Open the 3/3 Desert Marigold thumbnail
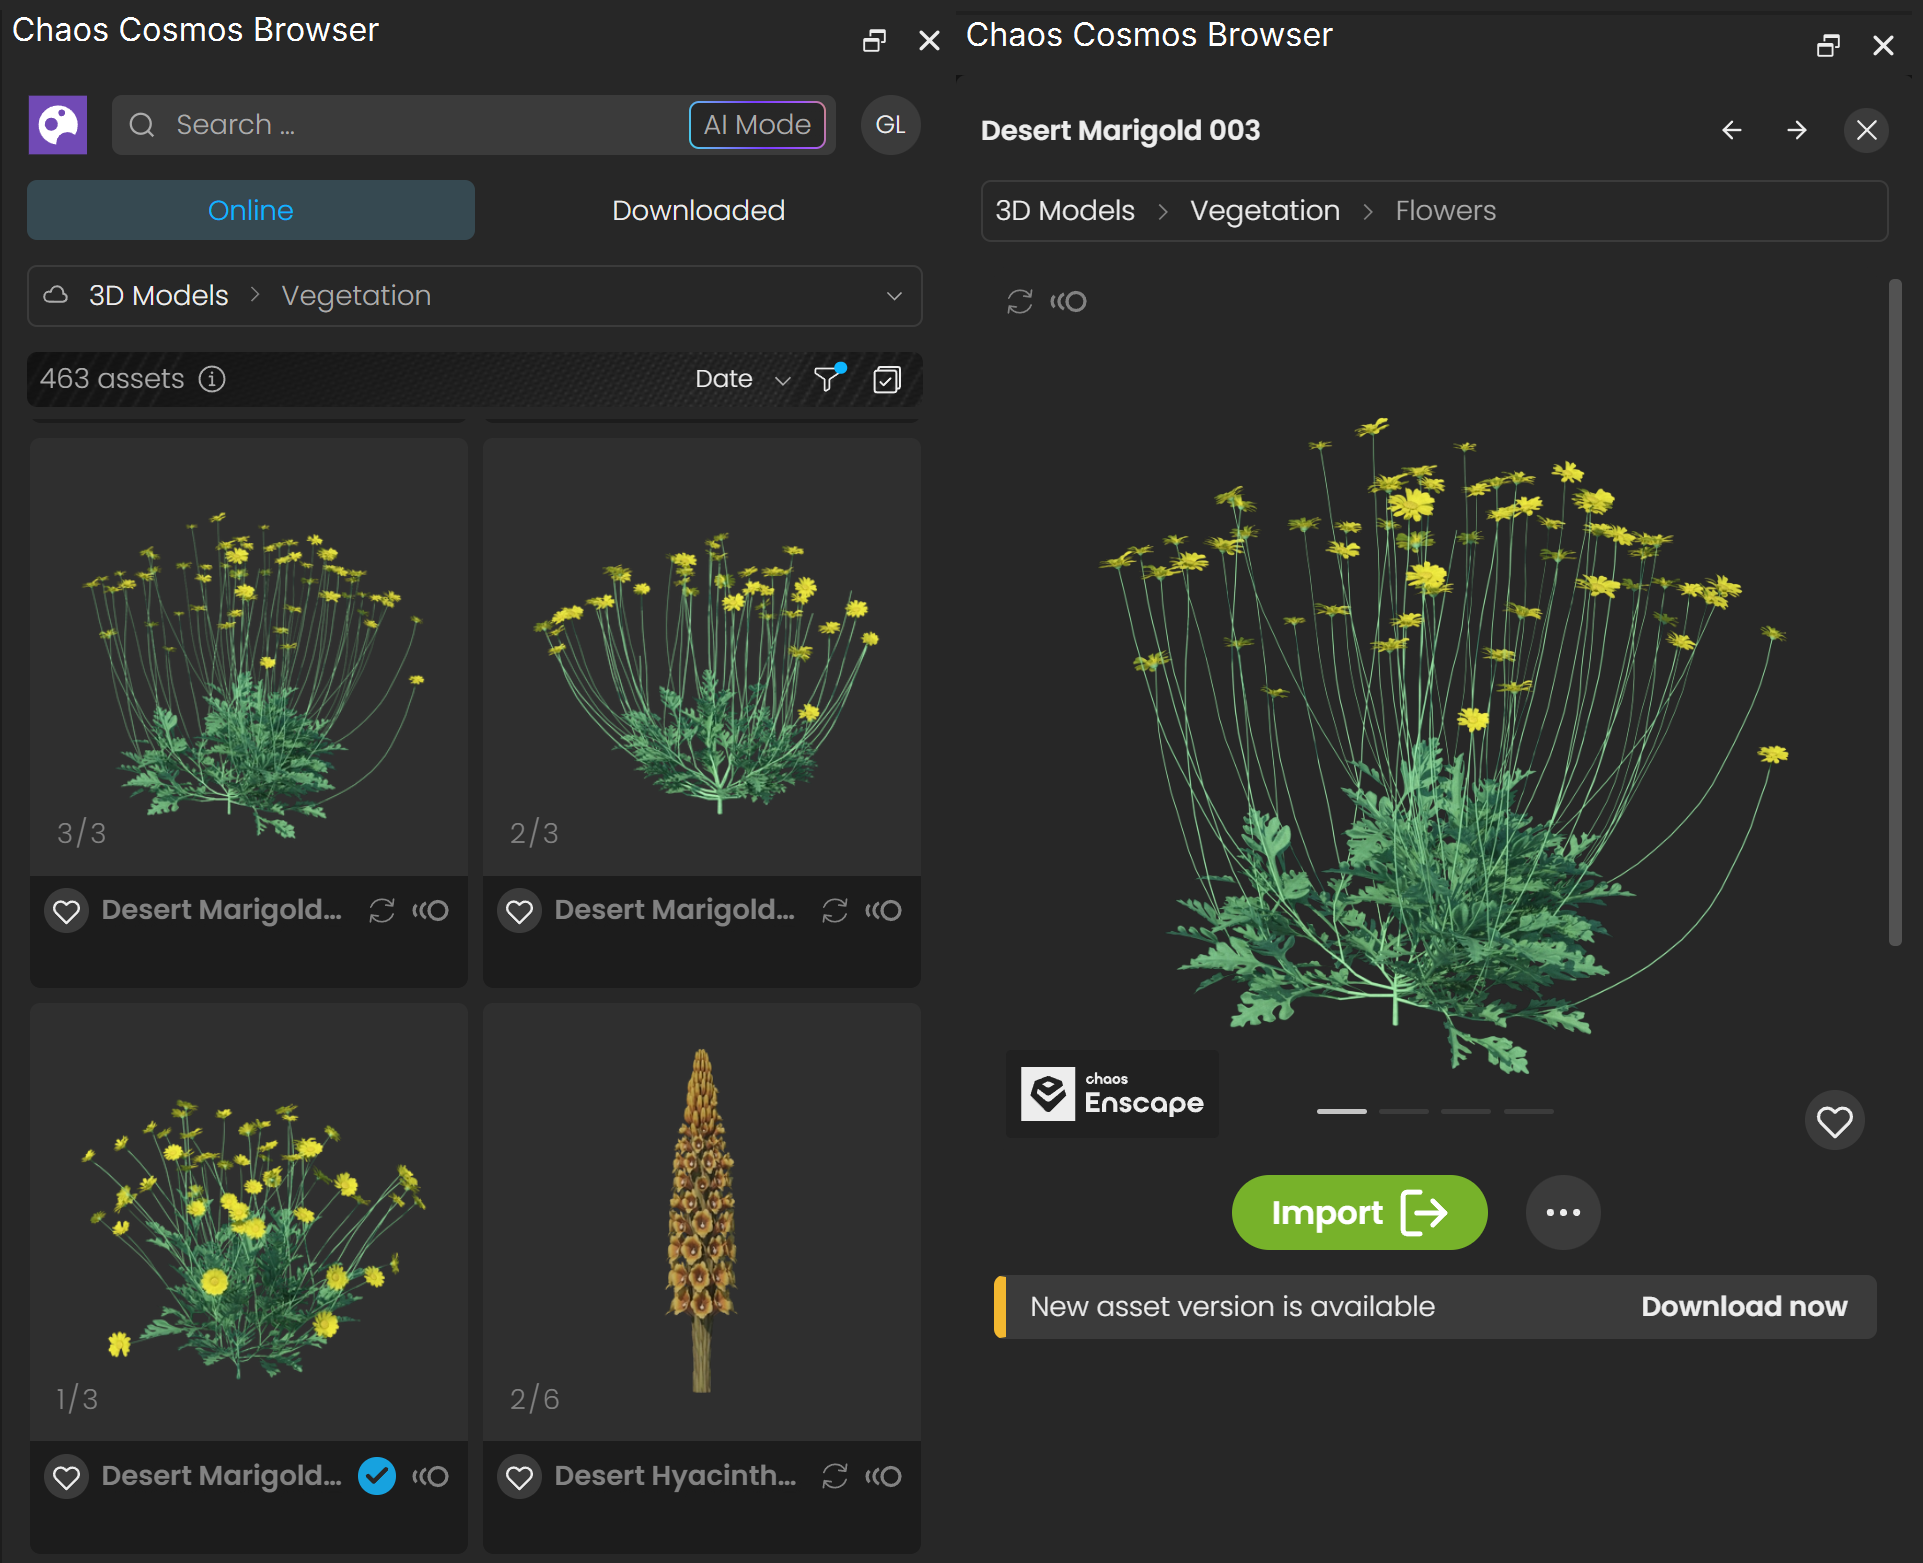Viewport: 1923px width, 1563px height. [249, 657]
